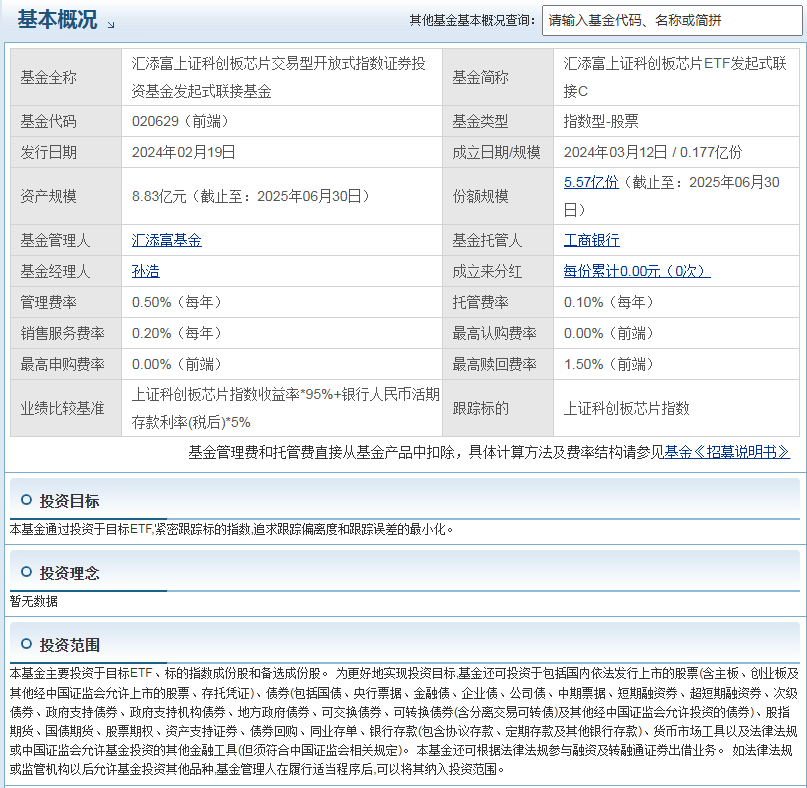The height and width of the screenshot is (788, 807).
Task: Select the investment objective sentence starting 本基金通过投资于目标ETF
Action: click(x=232, y=529)
